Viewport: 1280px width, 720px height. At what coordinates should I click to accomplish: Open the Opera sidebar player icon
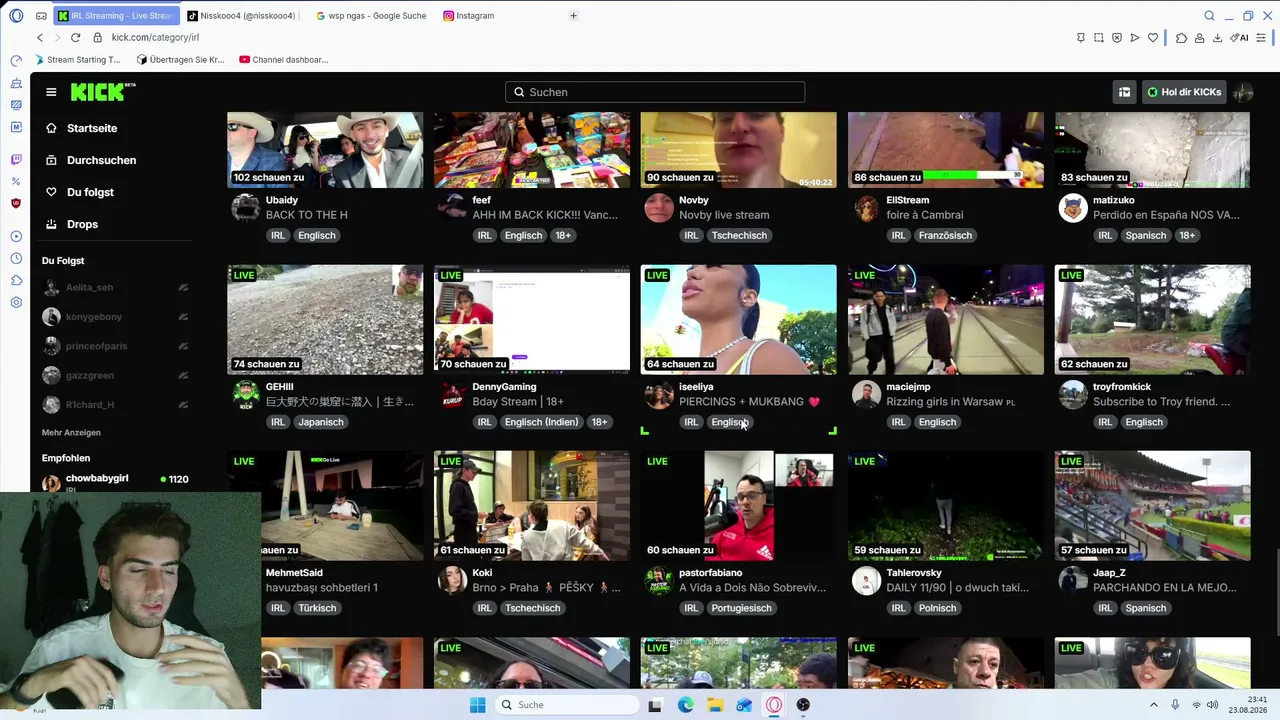point(16,237)
